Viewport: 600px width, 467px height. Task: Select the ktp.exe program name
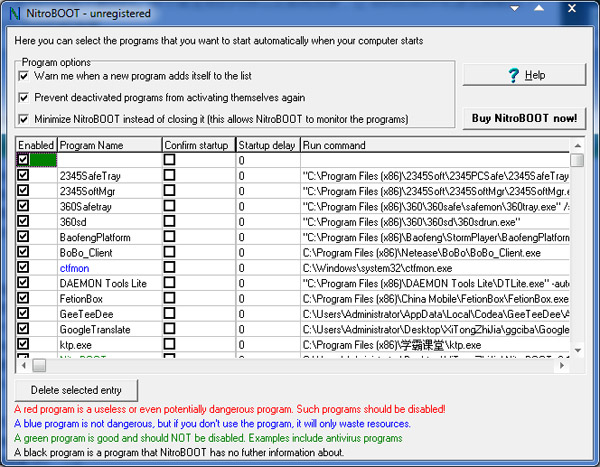(x=75, y=345)
